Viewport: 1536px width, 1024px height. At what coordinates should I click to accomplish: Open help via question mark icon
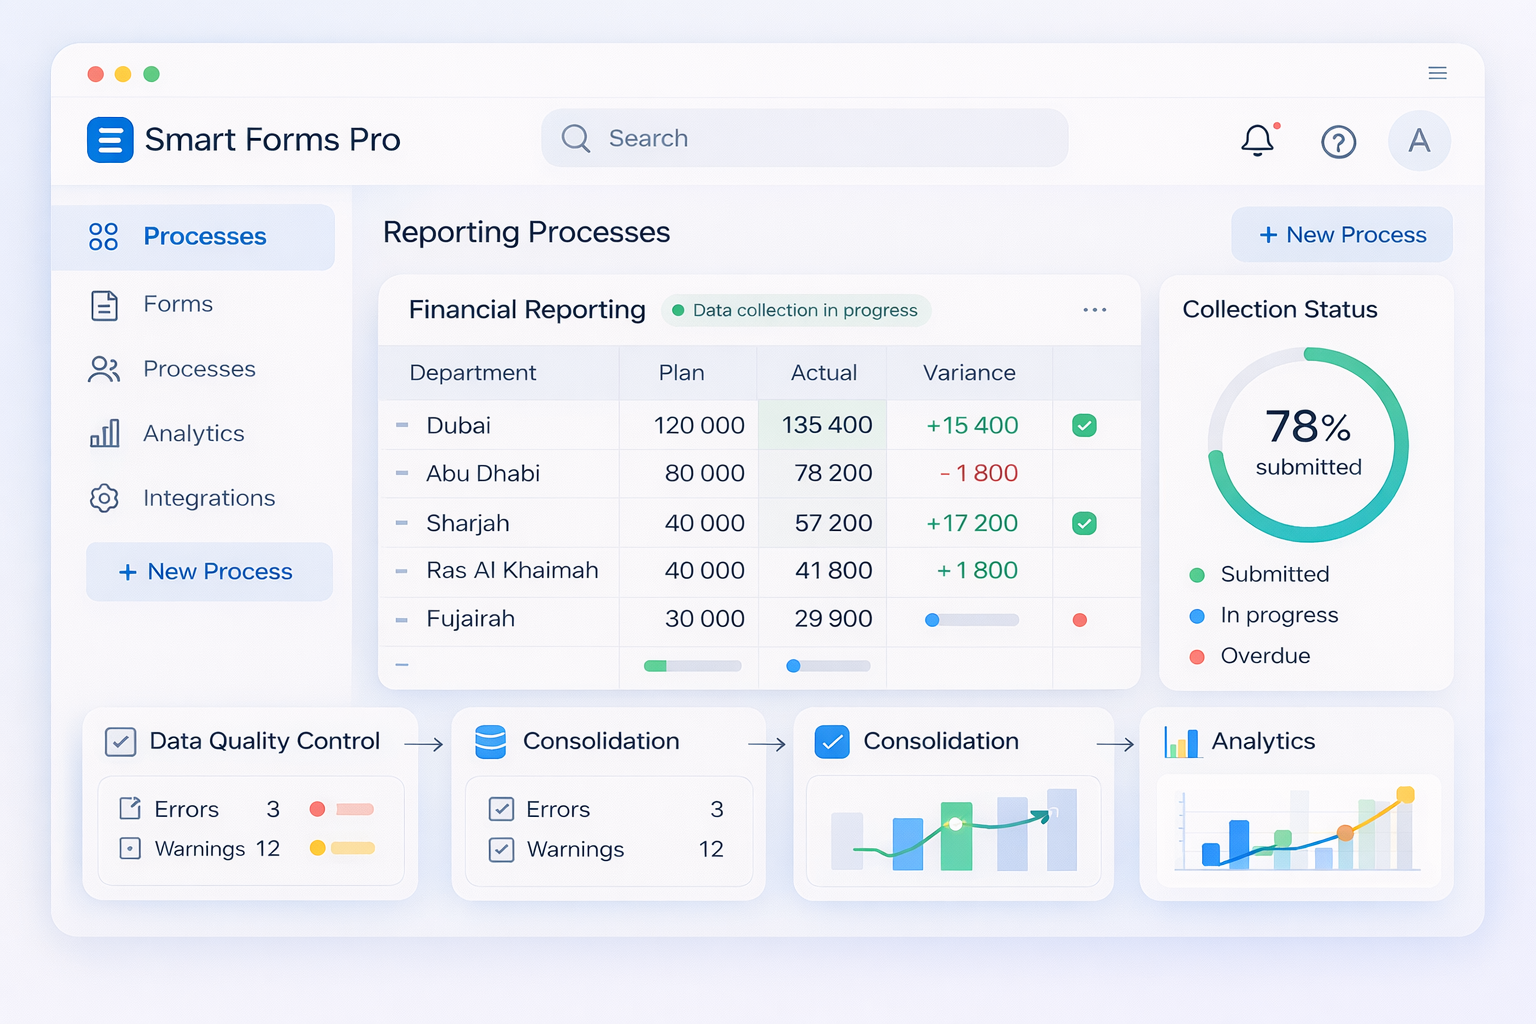pyautogui.click(x=1338, y=142)
